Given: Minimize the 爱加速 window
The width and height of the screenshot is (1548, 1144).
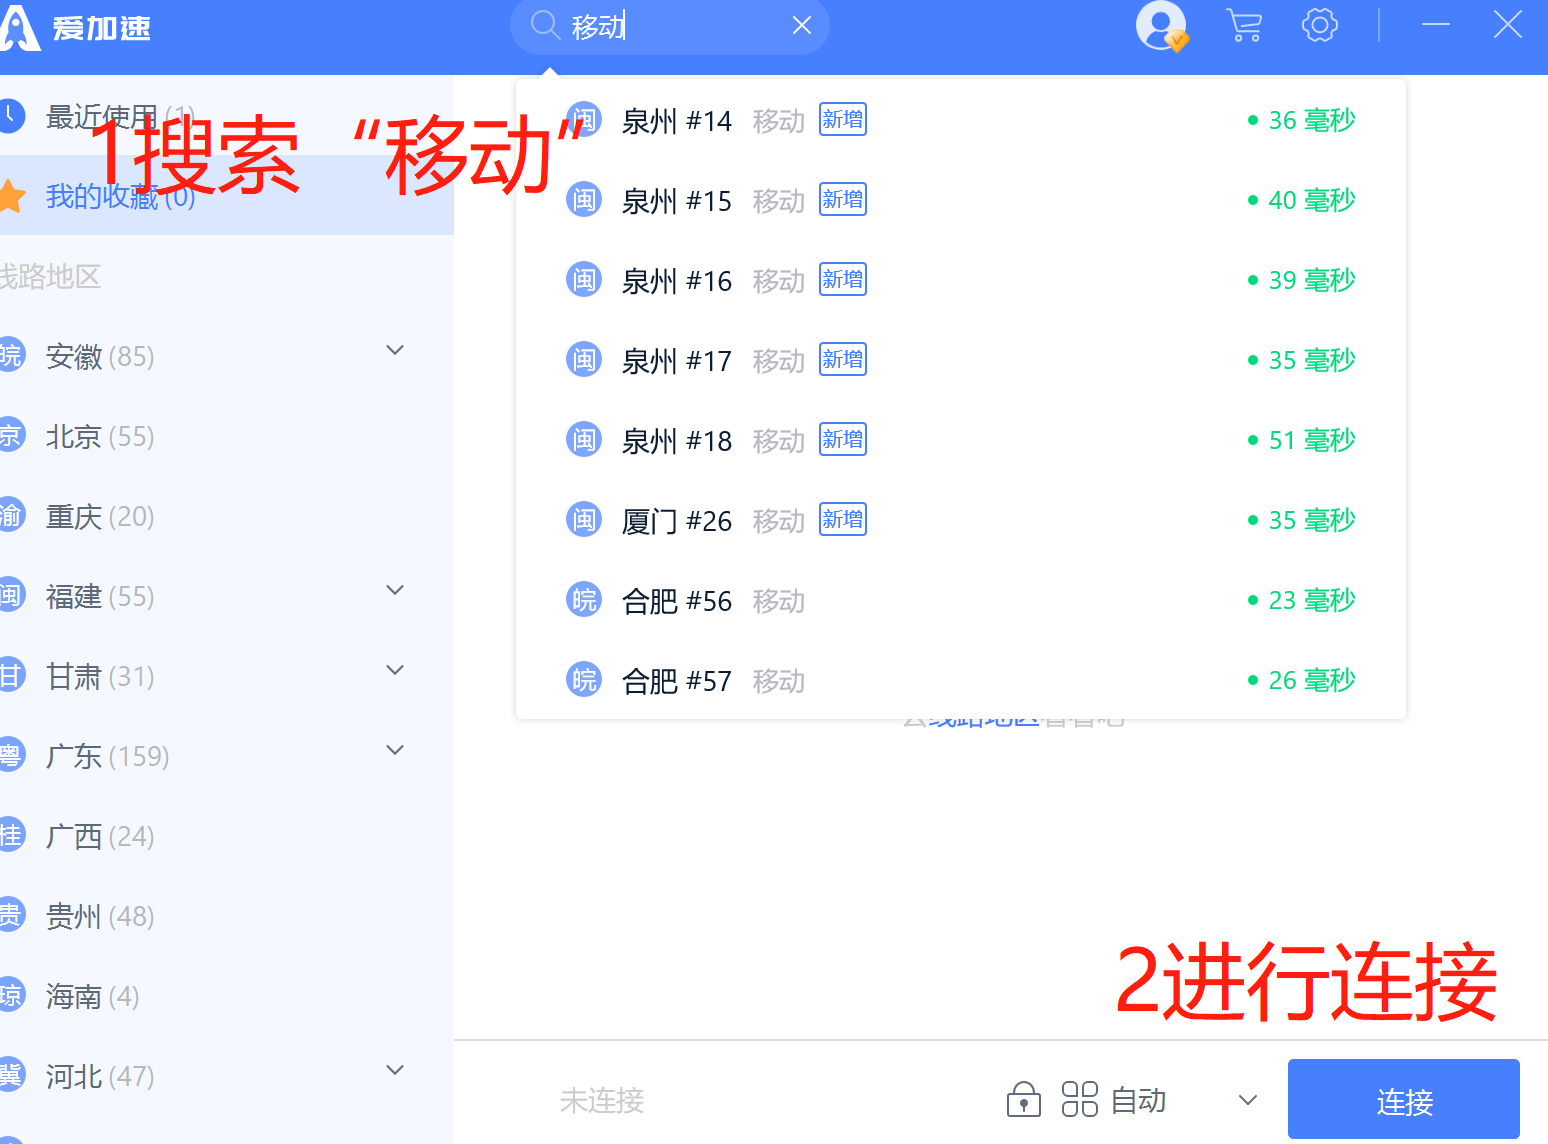Looking at the screenshot, I should (x=1436, y=25).
